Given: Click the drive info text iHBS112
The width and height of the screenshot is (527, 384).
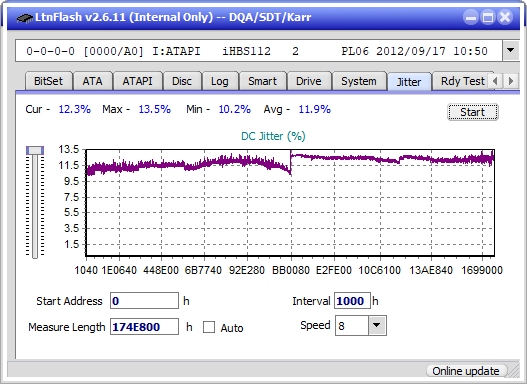Looking at the screenshot, I should [x=246, y=51].
